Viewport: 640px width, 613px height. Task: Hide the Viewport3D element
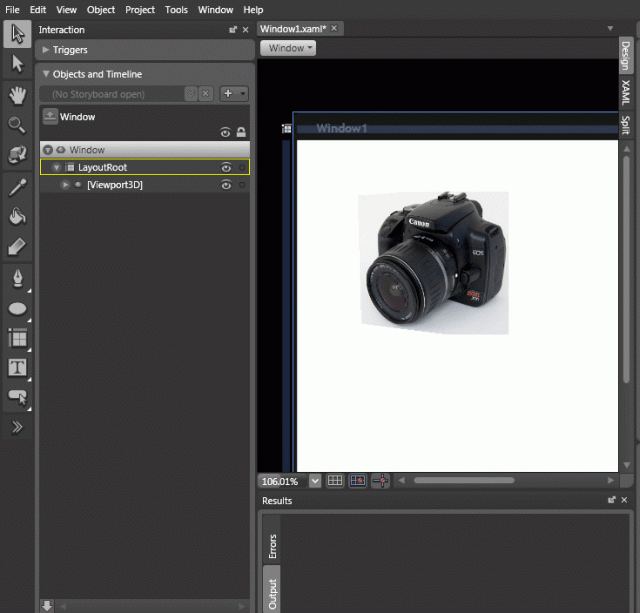point(226,185)
